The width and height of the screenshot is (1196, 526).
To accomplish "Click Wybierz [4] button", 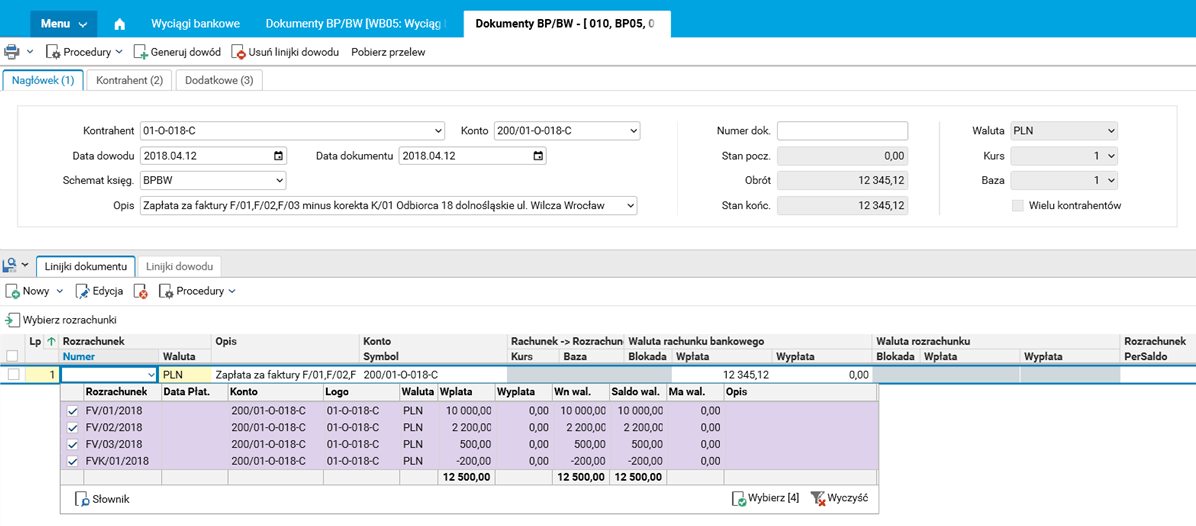I will (765, 498).
